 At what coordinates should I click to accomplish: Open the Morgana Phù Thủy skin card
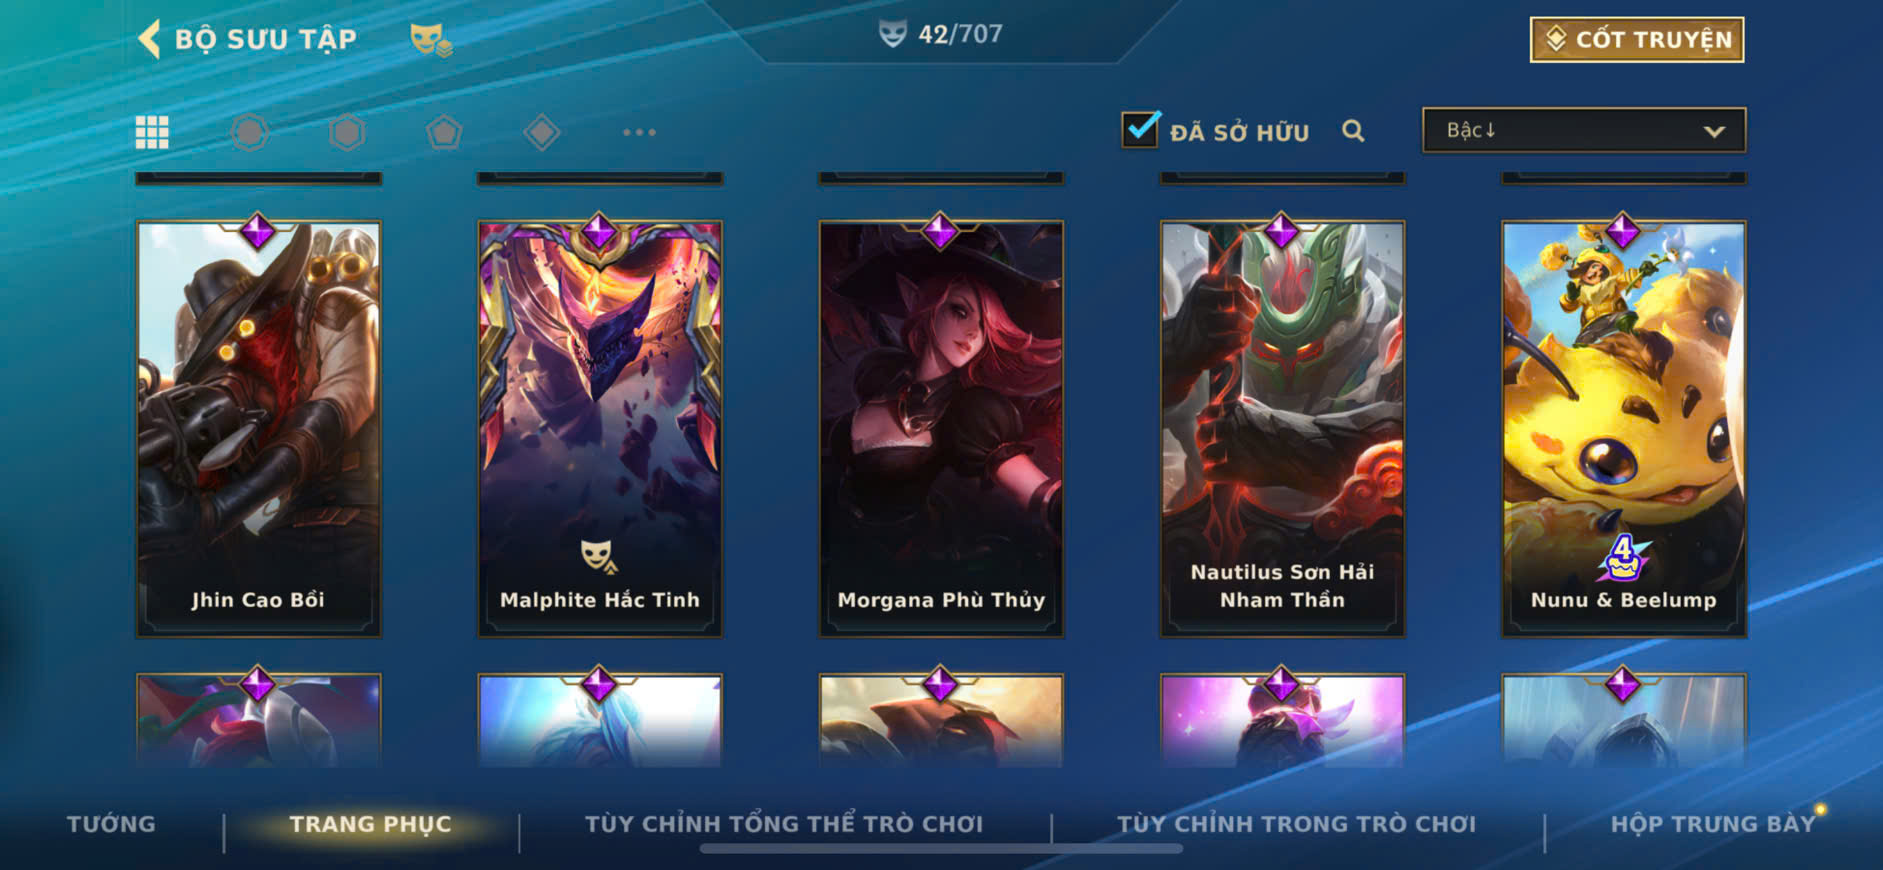[x=941, y=428]
